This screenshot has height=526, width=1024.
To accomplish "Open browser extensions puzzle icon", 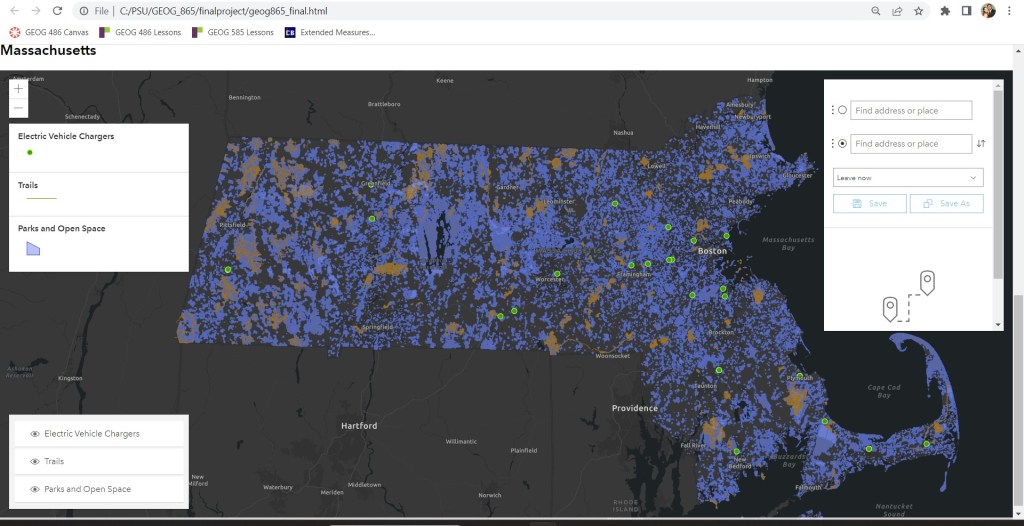I will click(x=944, y=11).
